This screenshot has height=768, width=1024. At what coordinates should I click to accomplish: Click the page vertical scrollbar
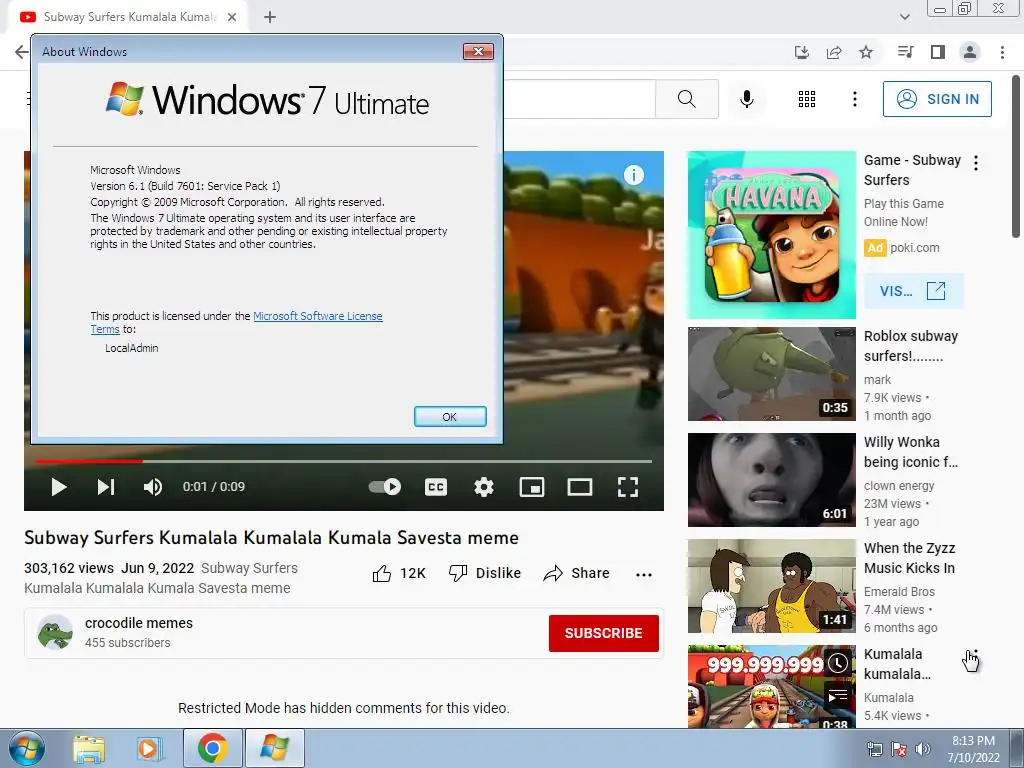(1016, 157)
